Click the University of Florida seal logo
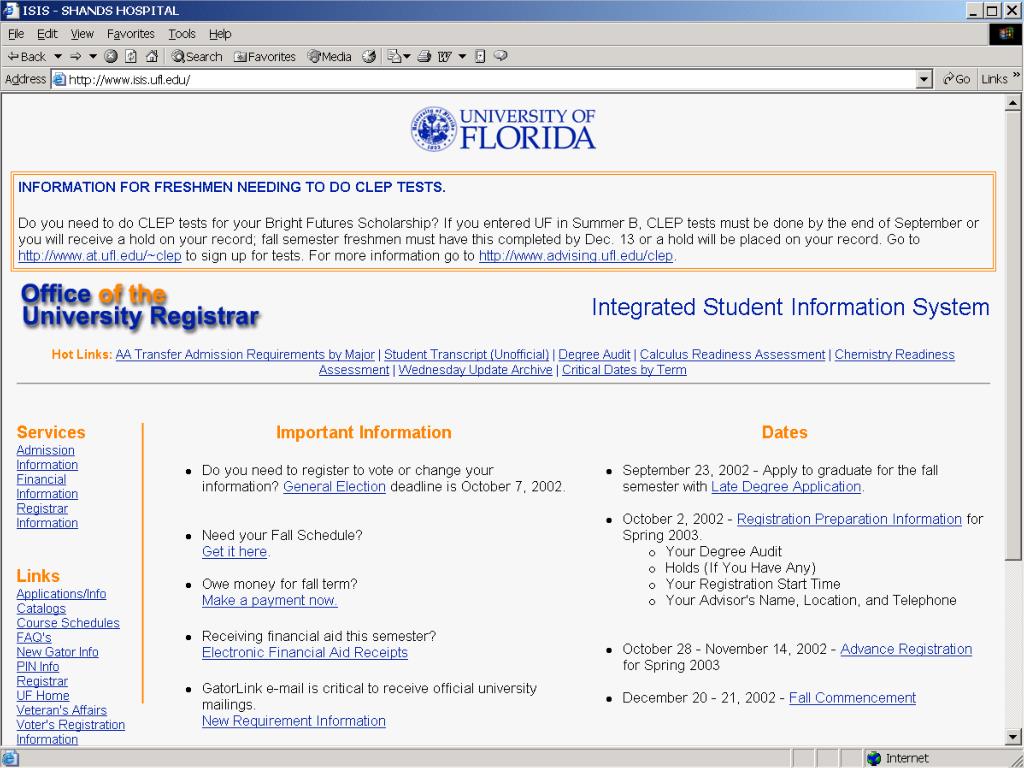The height and width of the screenshot is (768, 1024). tap(433, 129)
